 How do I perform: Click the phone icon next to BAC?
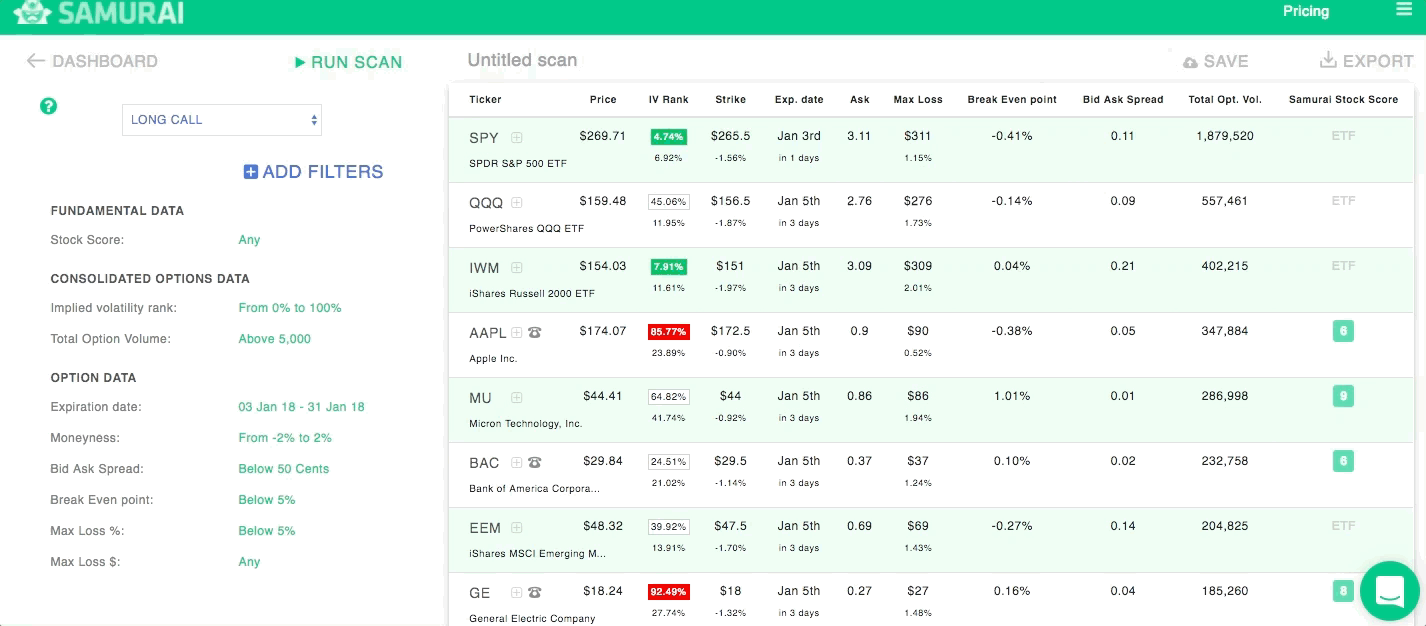[x=535, y=462]
